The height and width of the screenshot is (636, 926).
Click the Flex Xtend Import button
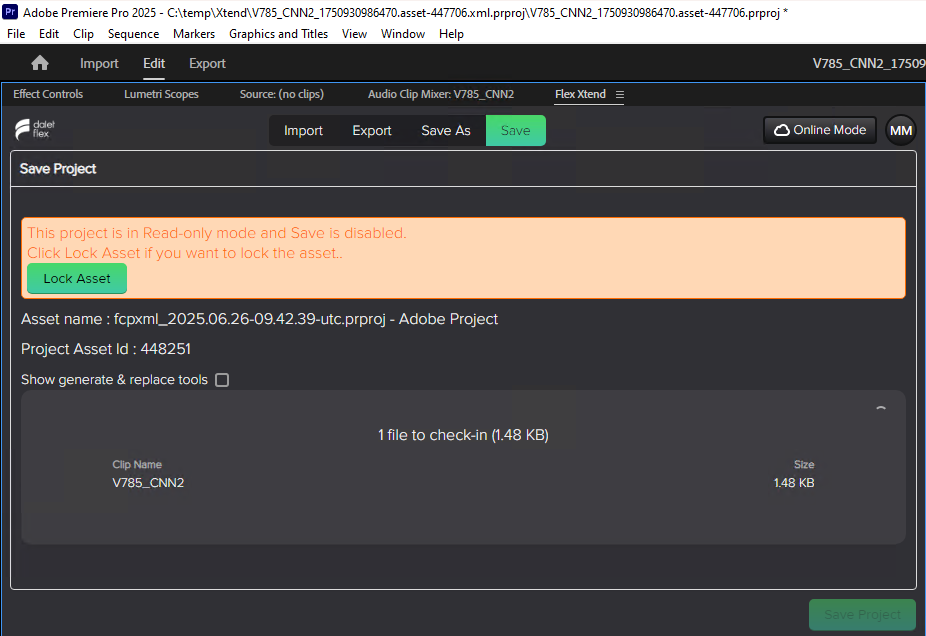click(304, 131)
